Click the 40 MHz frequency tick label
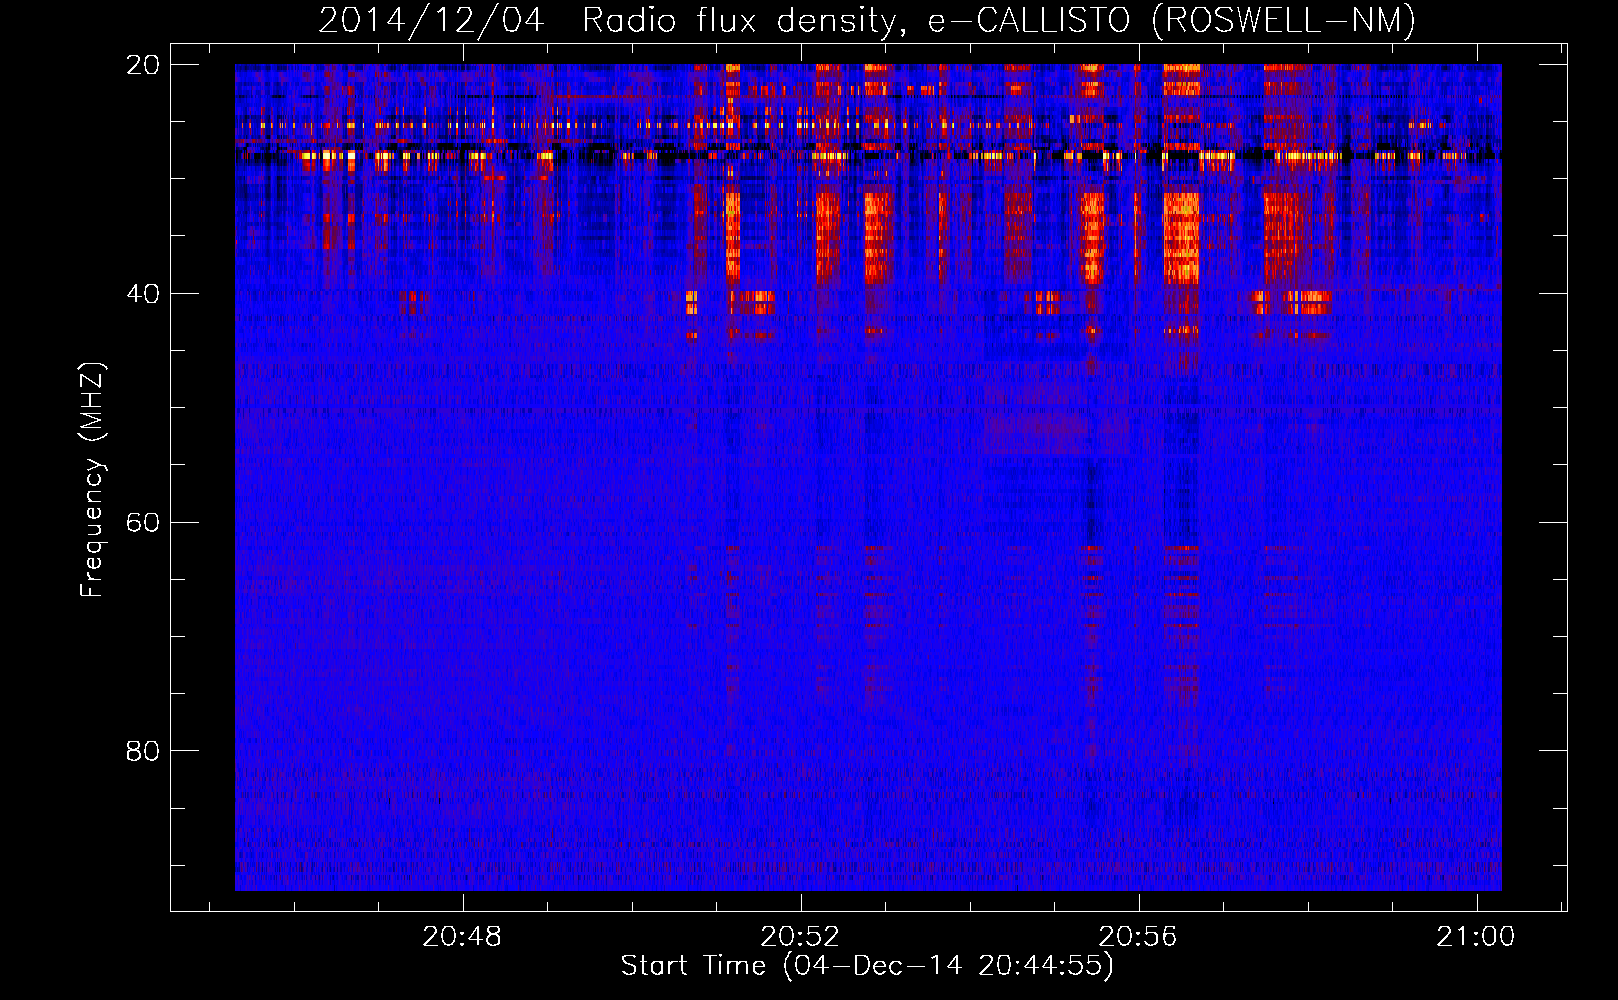Image resolution: width=1618 pixels, height=1000 pixels. [x=143, y=294]
